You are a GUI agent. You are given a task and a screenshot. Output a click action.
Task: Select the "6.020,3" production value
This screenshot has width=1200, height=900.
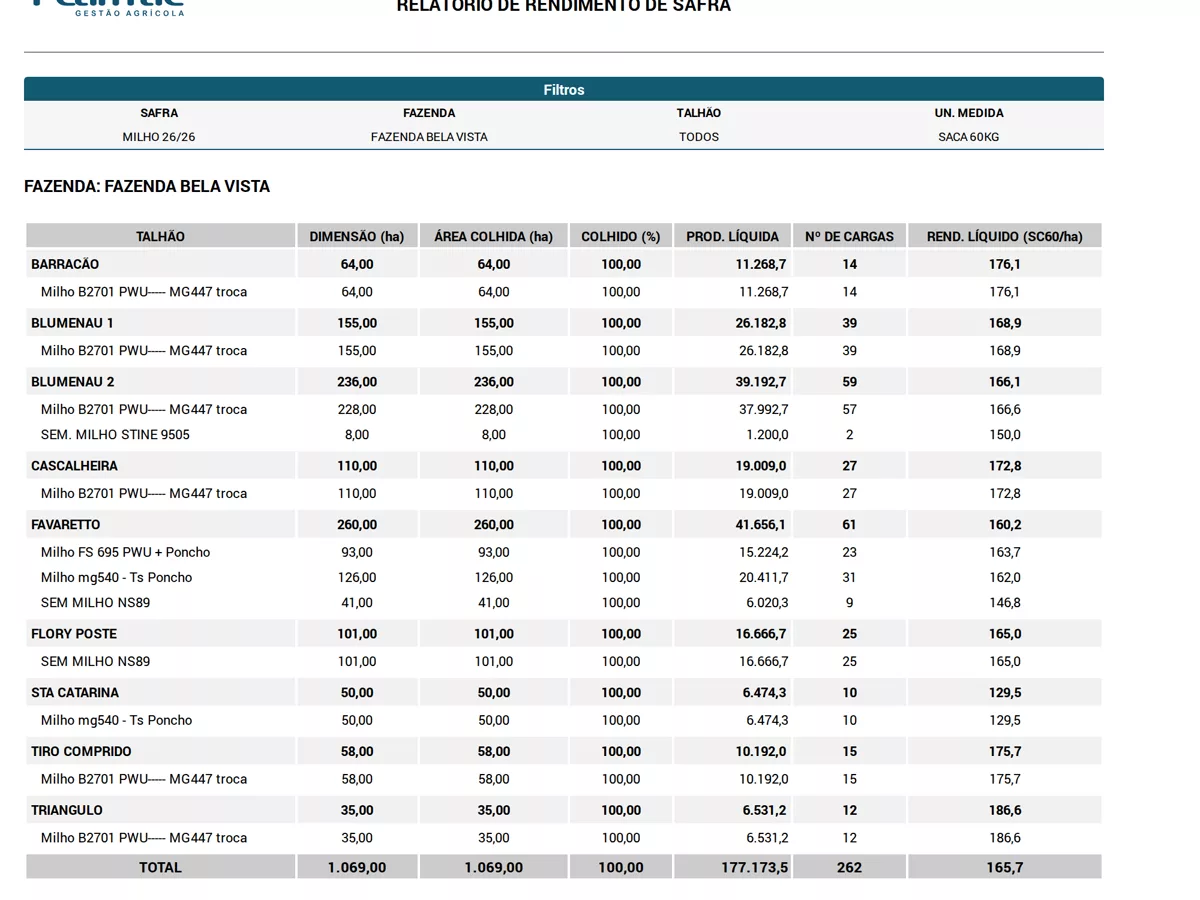[767, 603]
